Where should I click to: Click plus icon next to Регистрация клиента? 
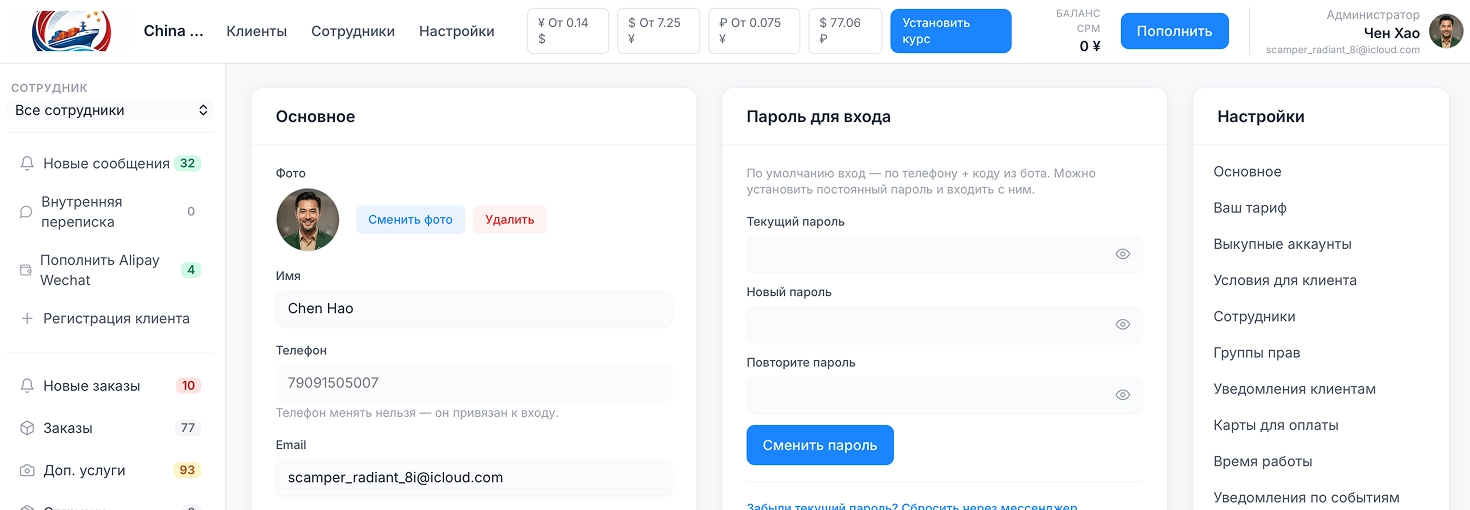click(x=27, y=318)
